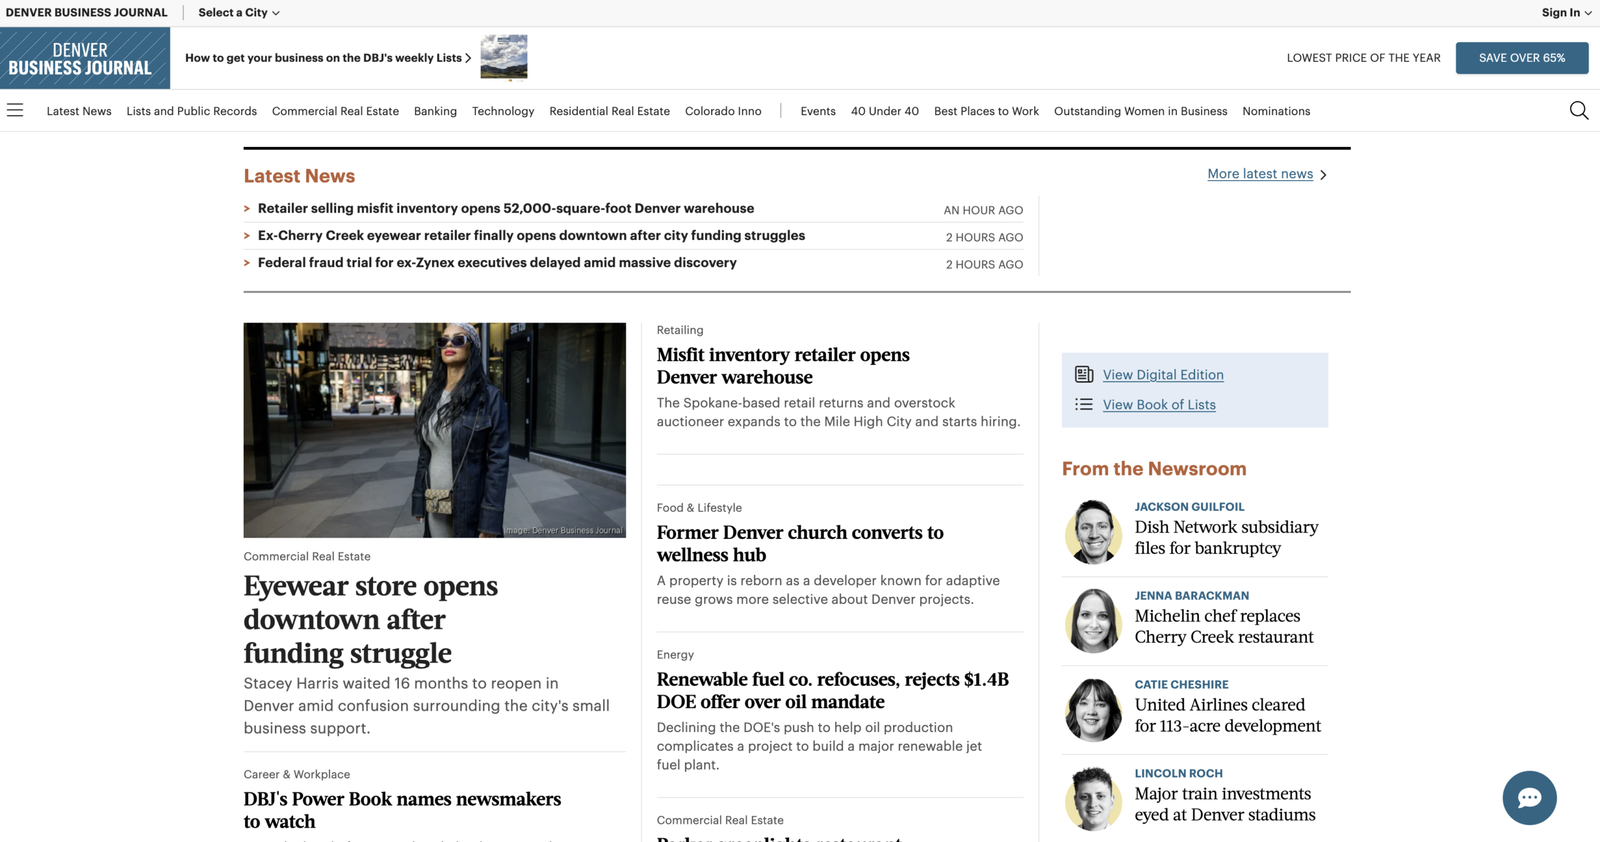Click the Retailing category label
The image size is (1600, 842).
coord(680,330)
